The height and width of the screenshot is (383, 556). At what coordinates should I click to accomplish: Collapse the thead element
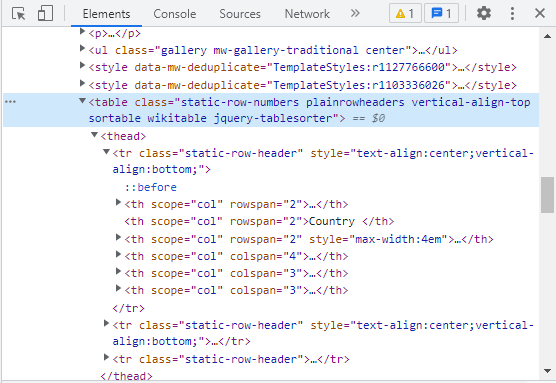click(94, 135)
